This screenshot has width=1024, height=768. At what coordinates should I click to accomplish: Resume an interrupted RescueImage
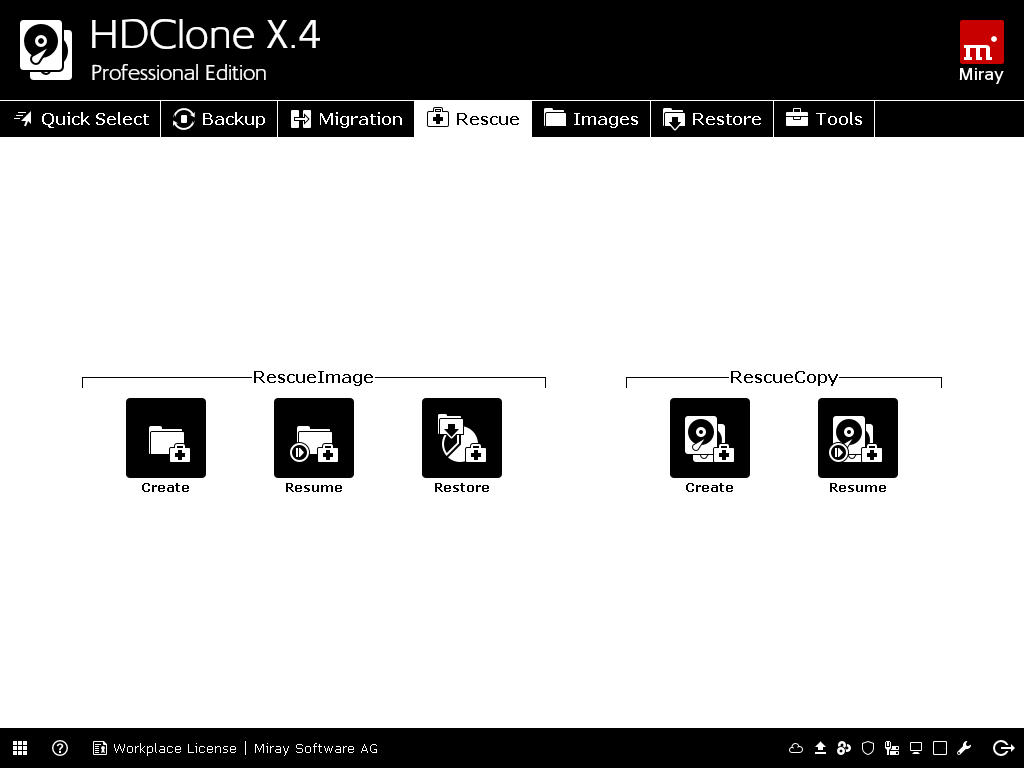tap(313, 438)
